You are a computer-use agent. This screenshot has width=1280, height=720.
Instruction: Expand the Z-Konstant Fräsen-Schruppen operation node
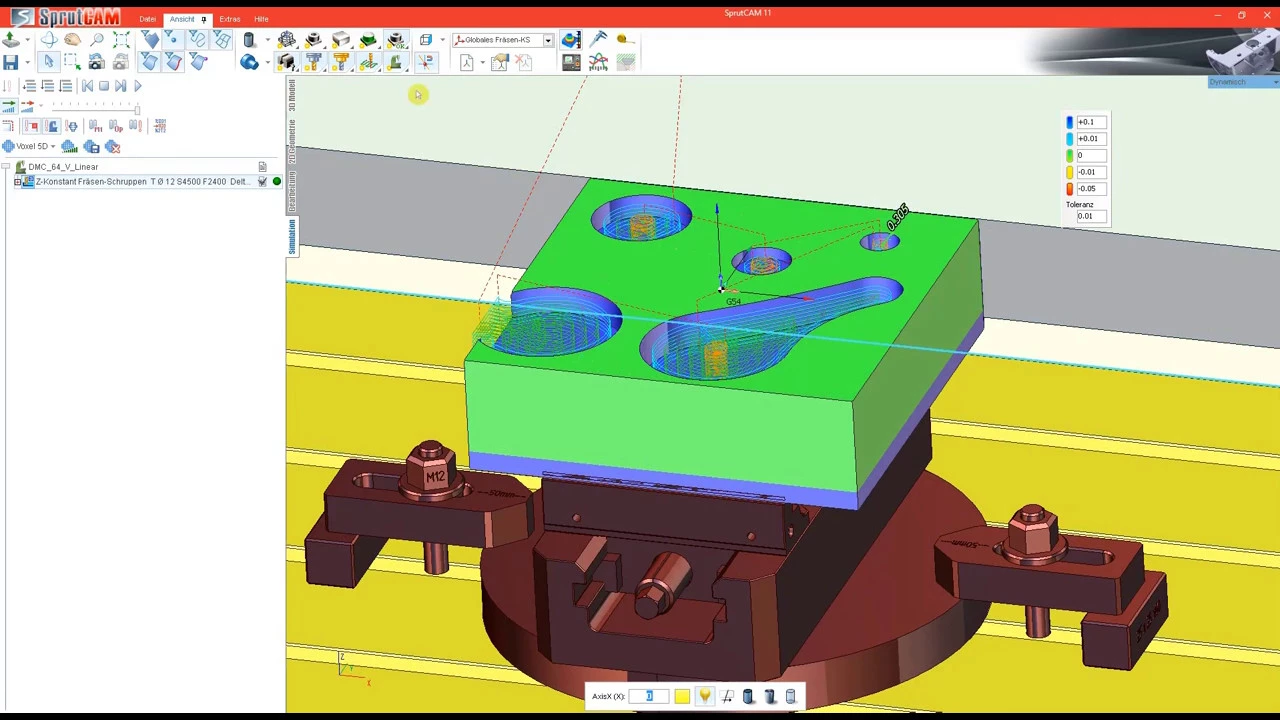(x=17, y=182)
